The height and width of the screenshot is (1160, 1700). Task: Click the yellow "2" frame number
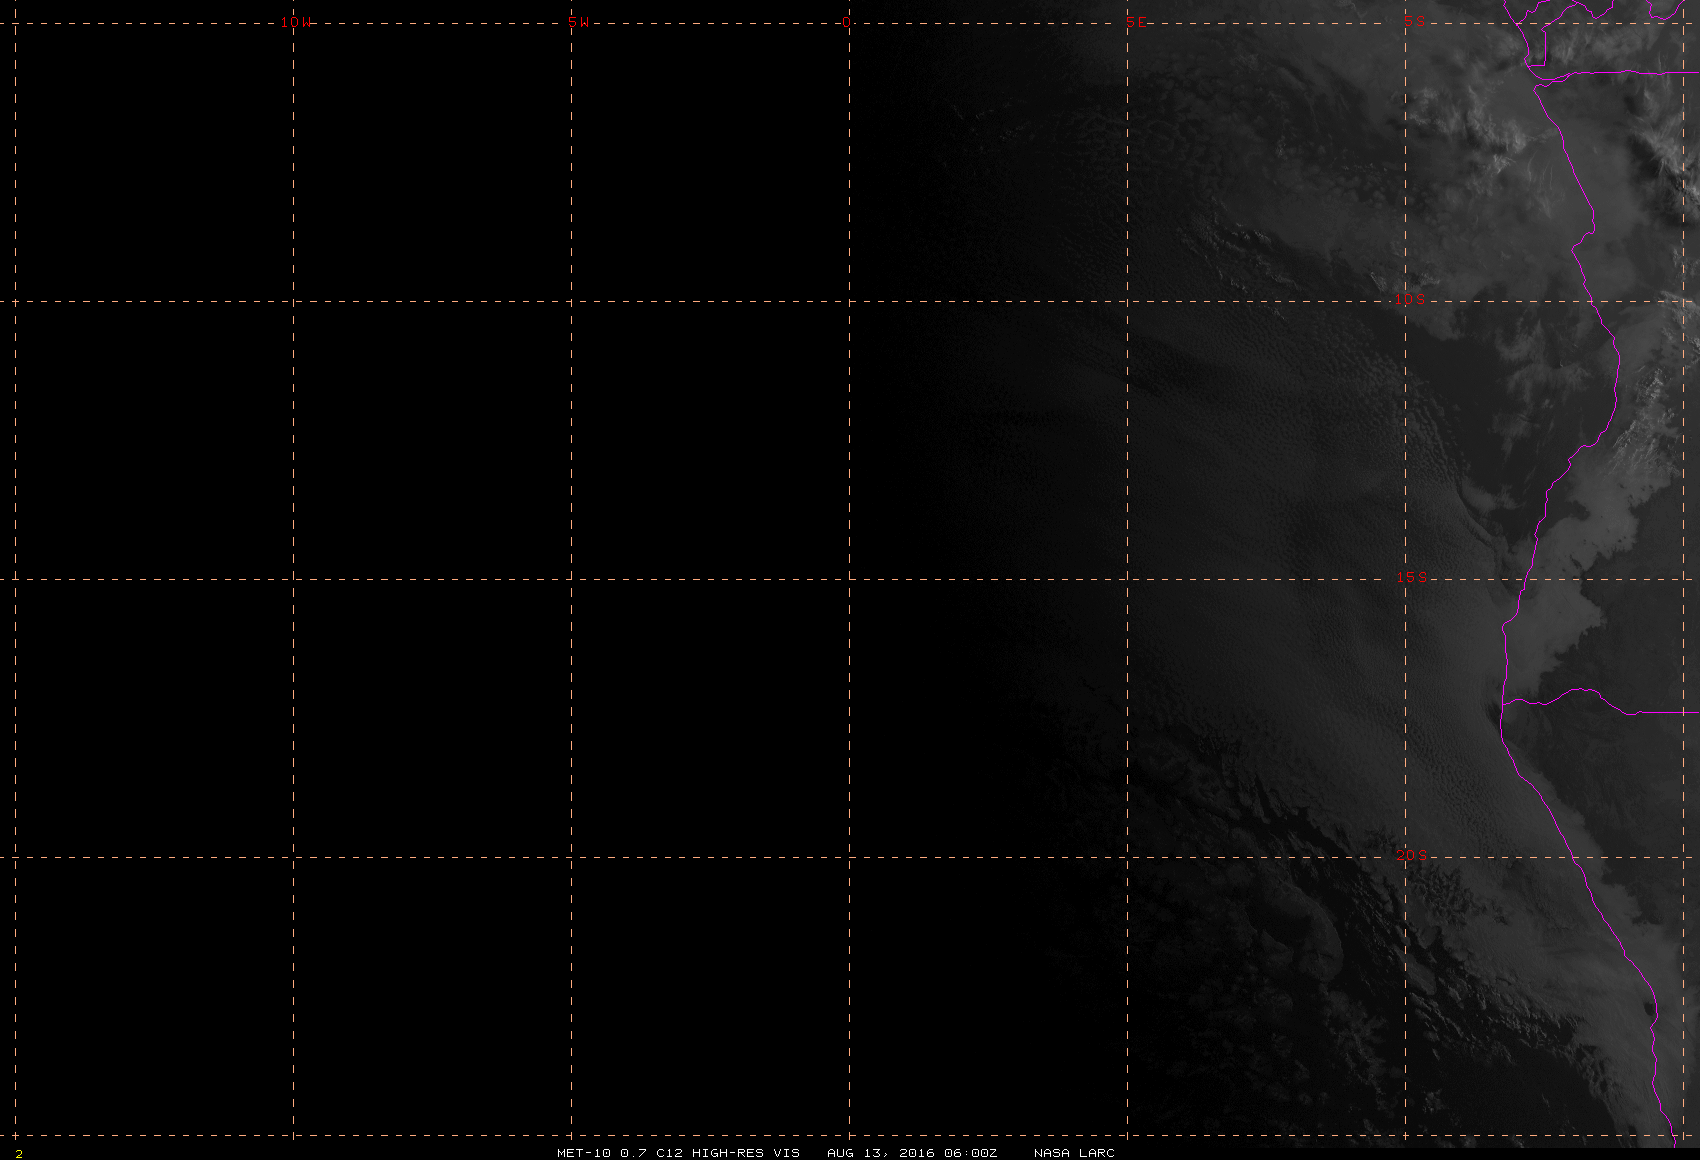[19, 1154]
